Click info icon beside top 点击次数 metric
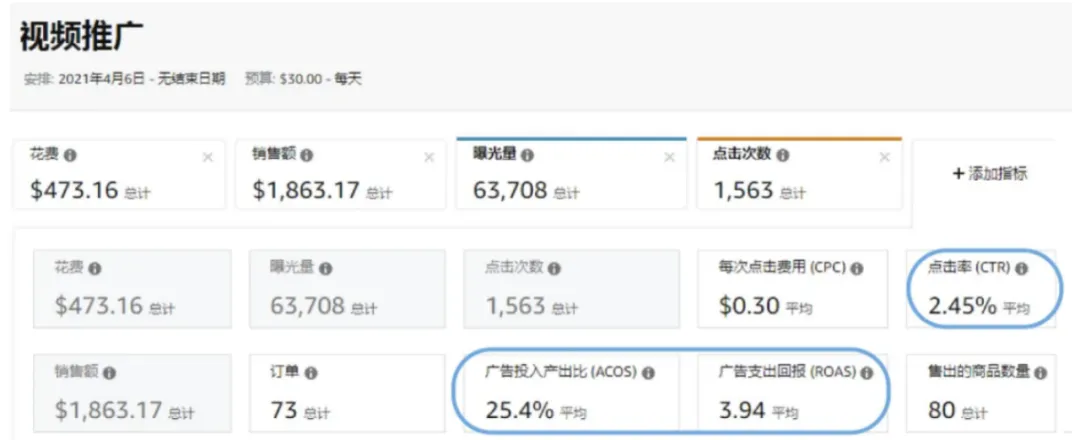1080x440 pixels. (782, 156)
